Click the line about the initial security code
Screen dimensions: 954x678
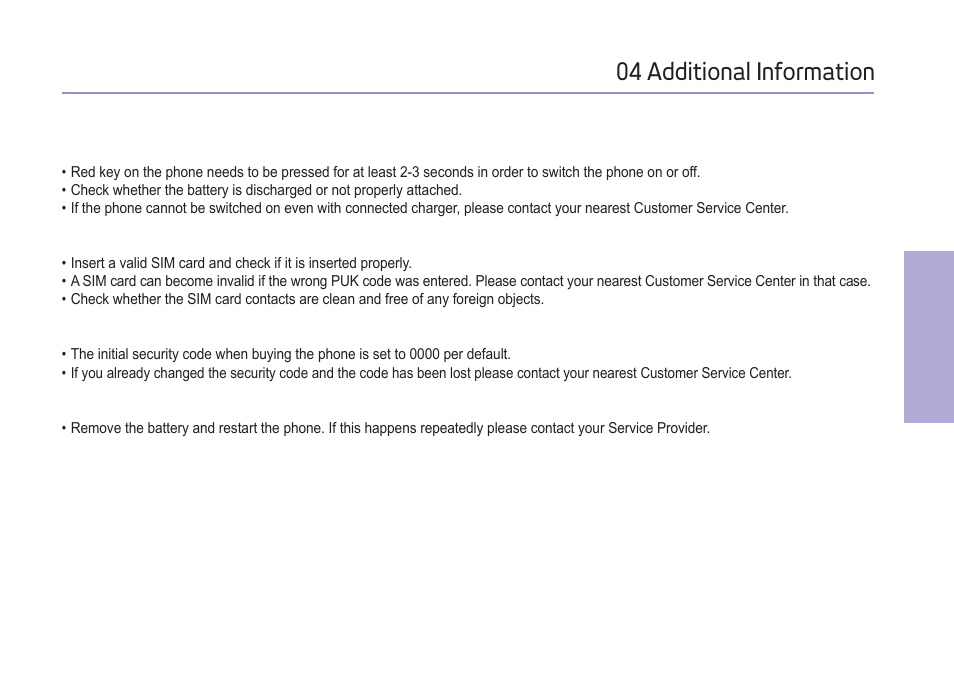tap(290, 354)
